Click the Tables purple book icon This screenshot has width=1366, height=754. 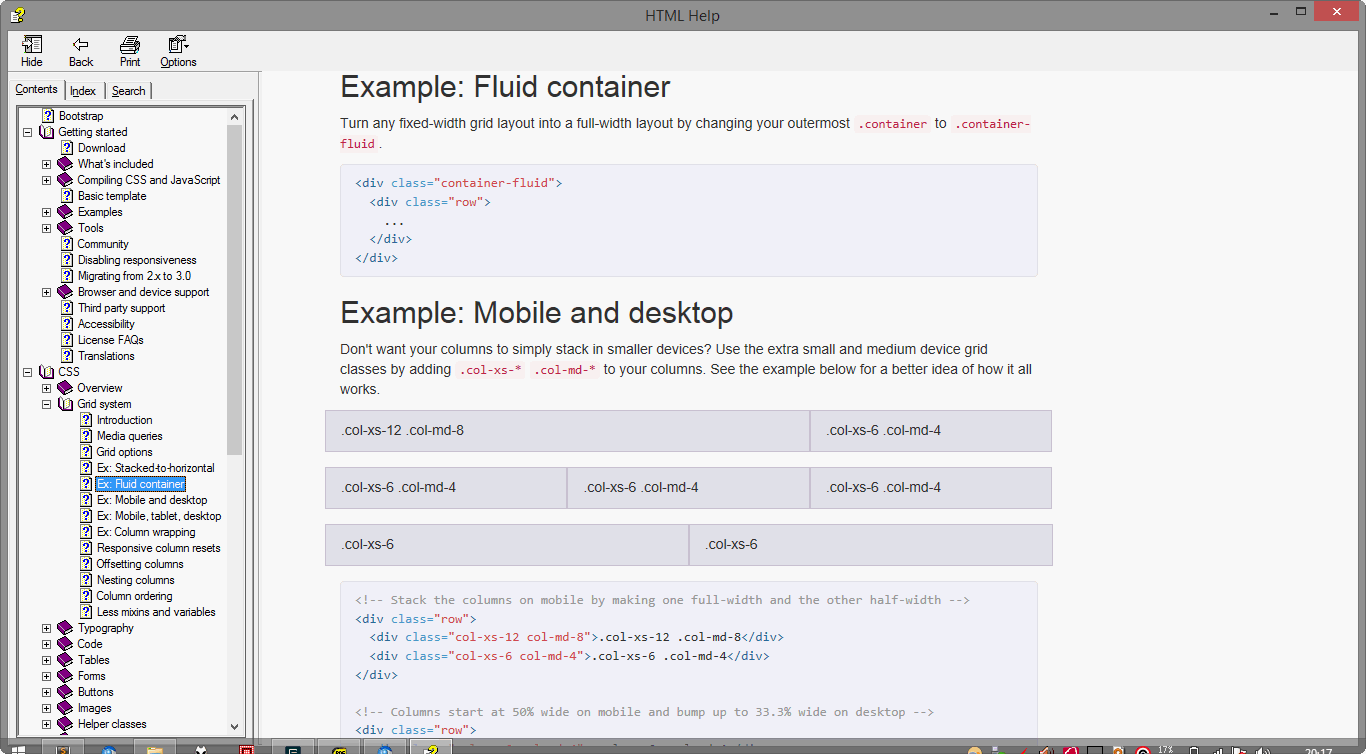(65, 660)
